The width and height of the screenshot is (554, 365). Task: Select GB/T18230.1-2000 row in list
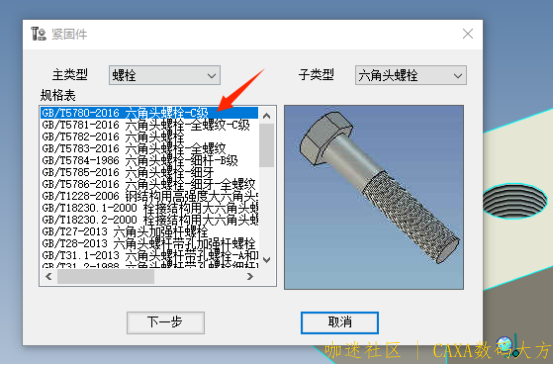click(149, 208)
